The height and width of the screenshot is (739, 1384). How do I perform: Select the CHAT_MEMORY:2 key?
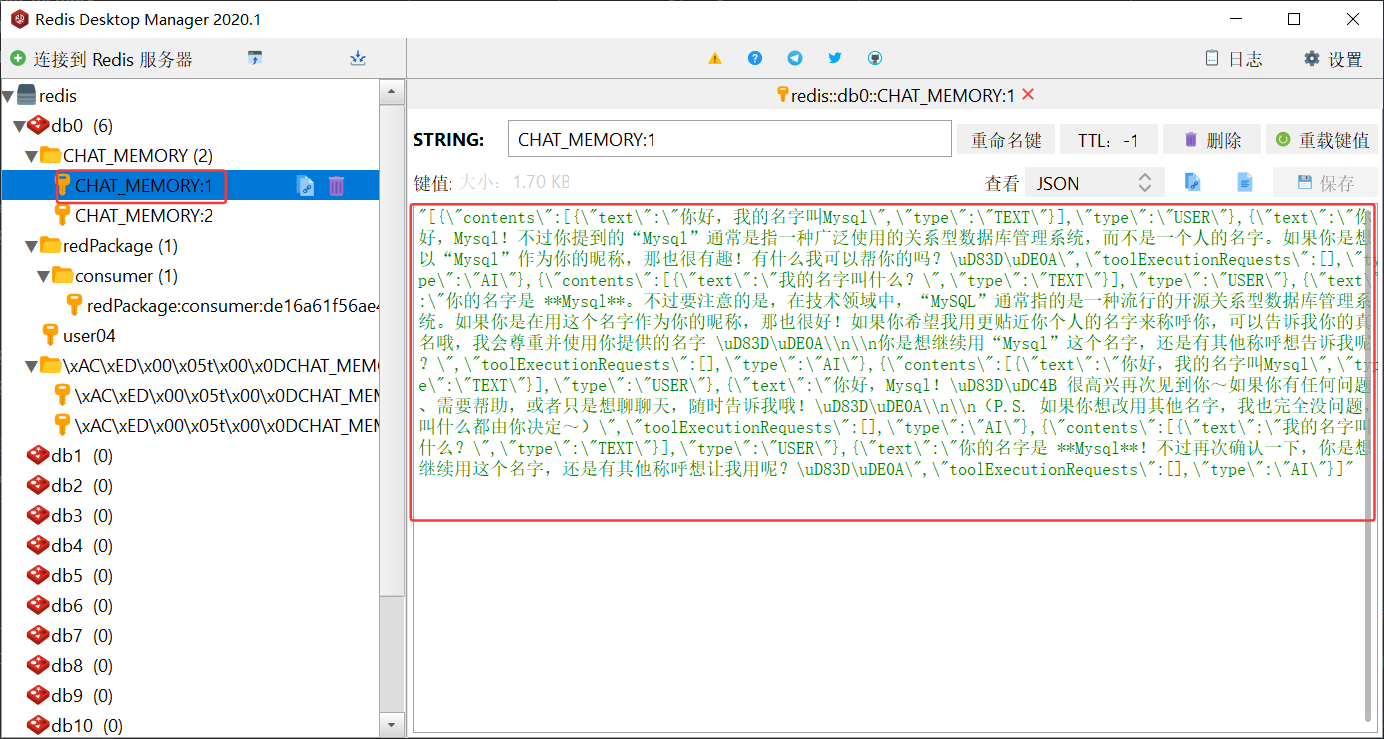143,215
